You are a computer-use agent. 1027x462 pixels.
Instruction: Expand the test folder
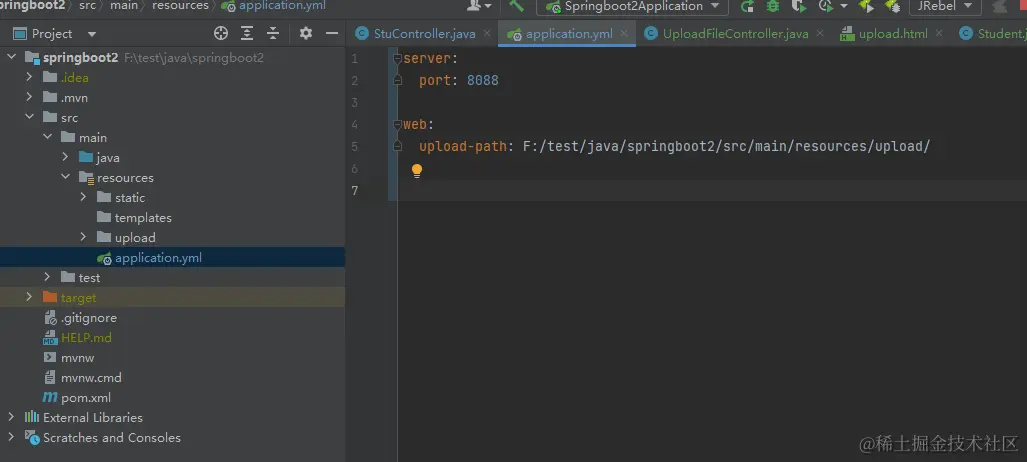point(47,277)
